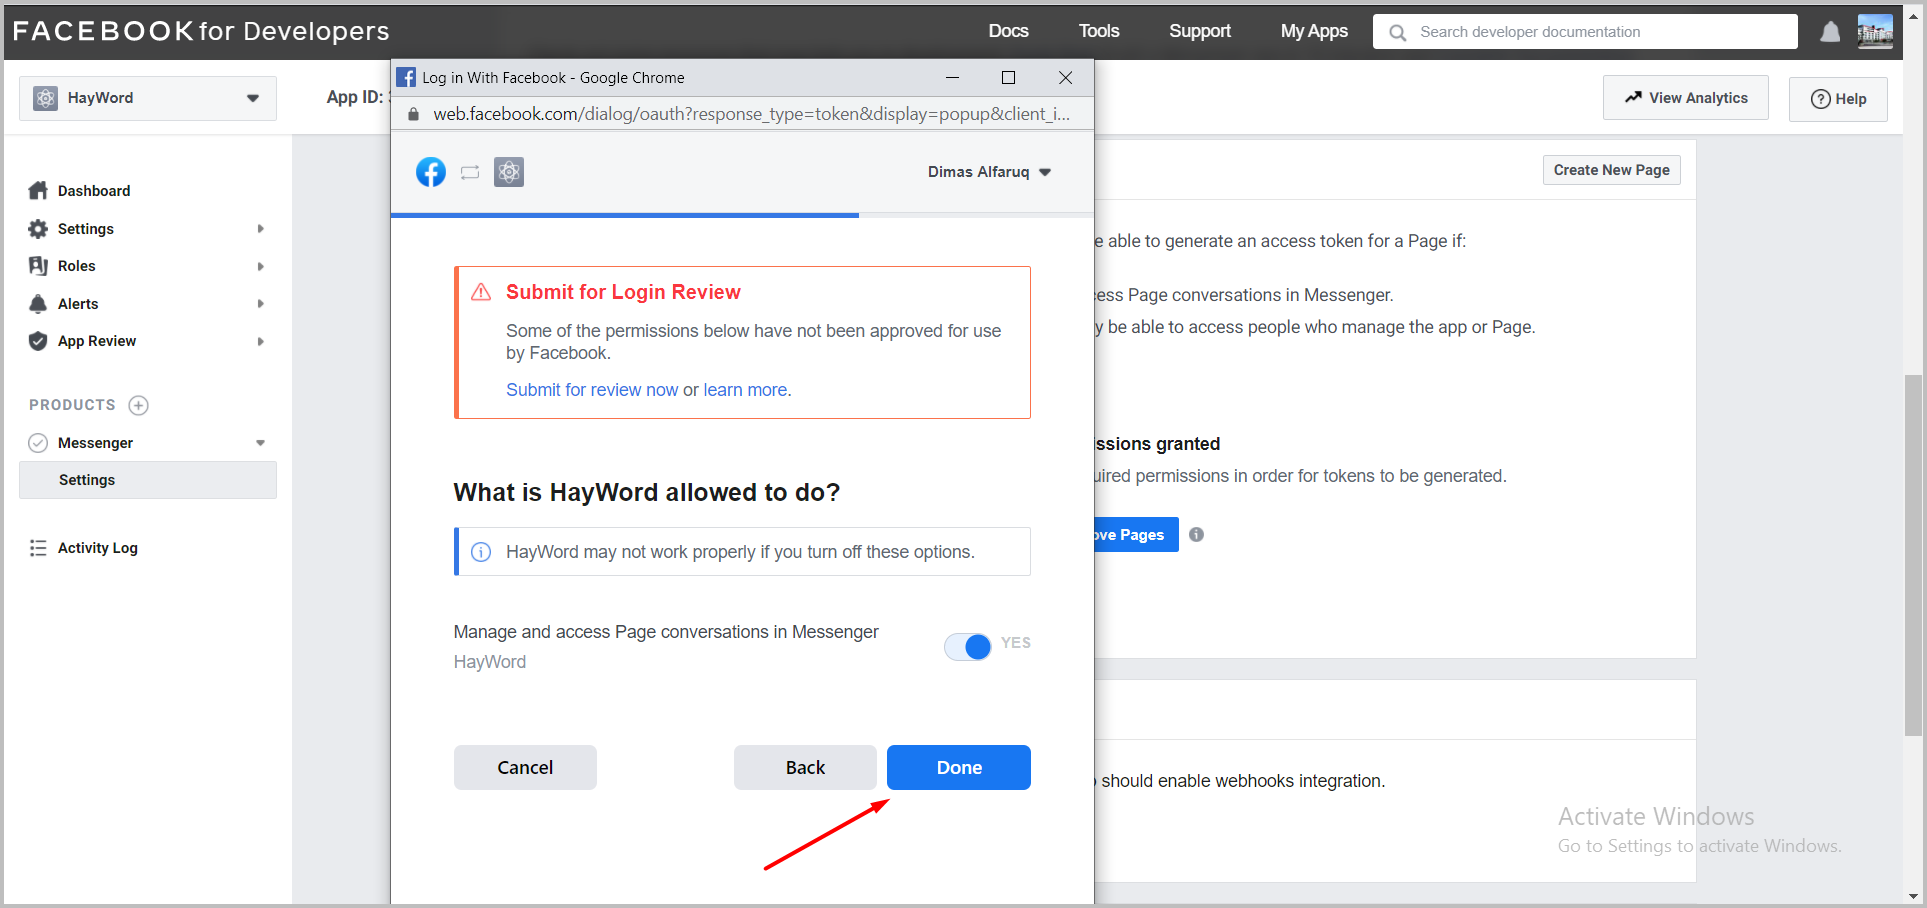
Task: Open the Dimas Alfaruq account dropdown
Action: pos(989,172)
